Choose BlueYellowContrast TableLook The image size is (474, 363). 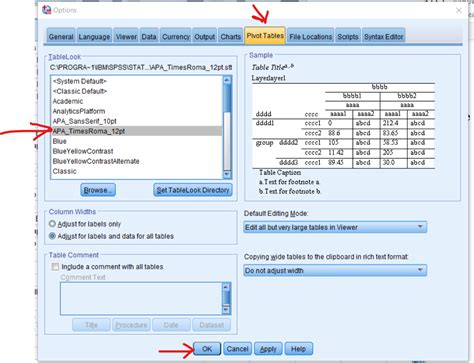click(136, 151)
